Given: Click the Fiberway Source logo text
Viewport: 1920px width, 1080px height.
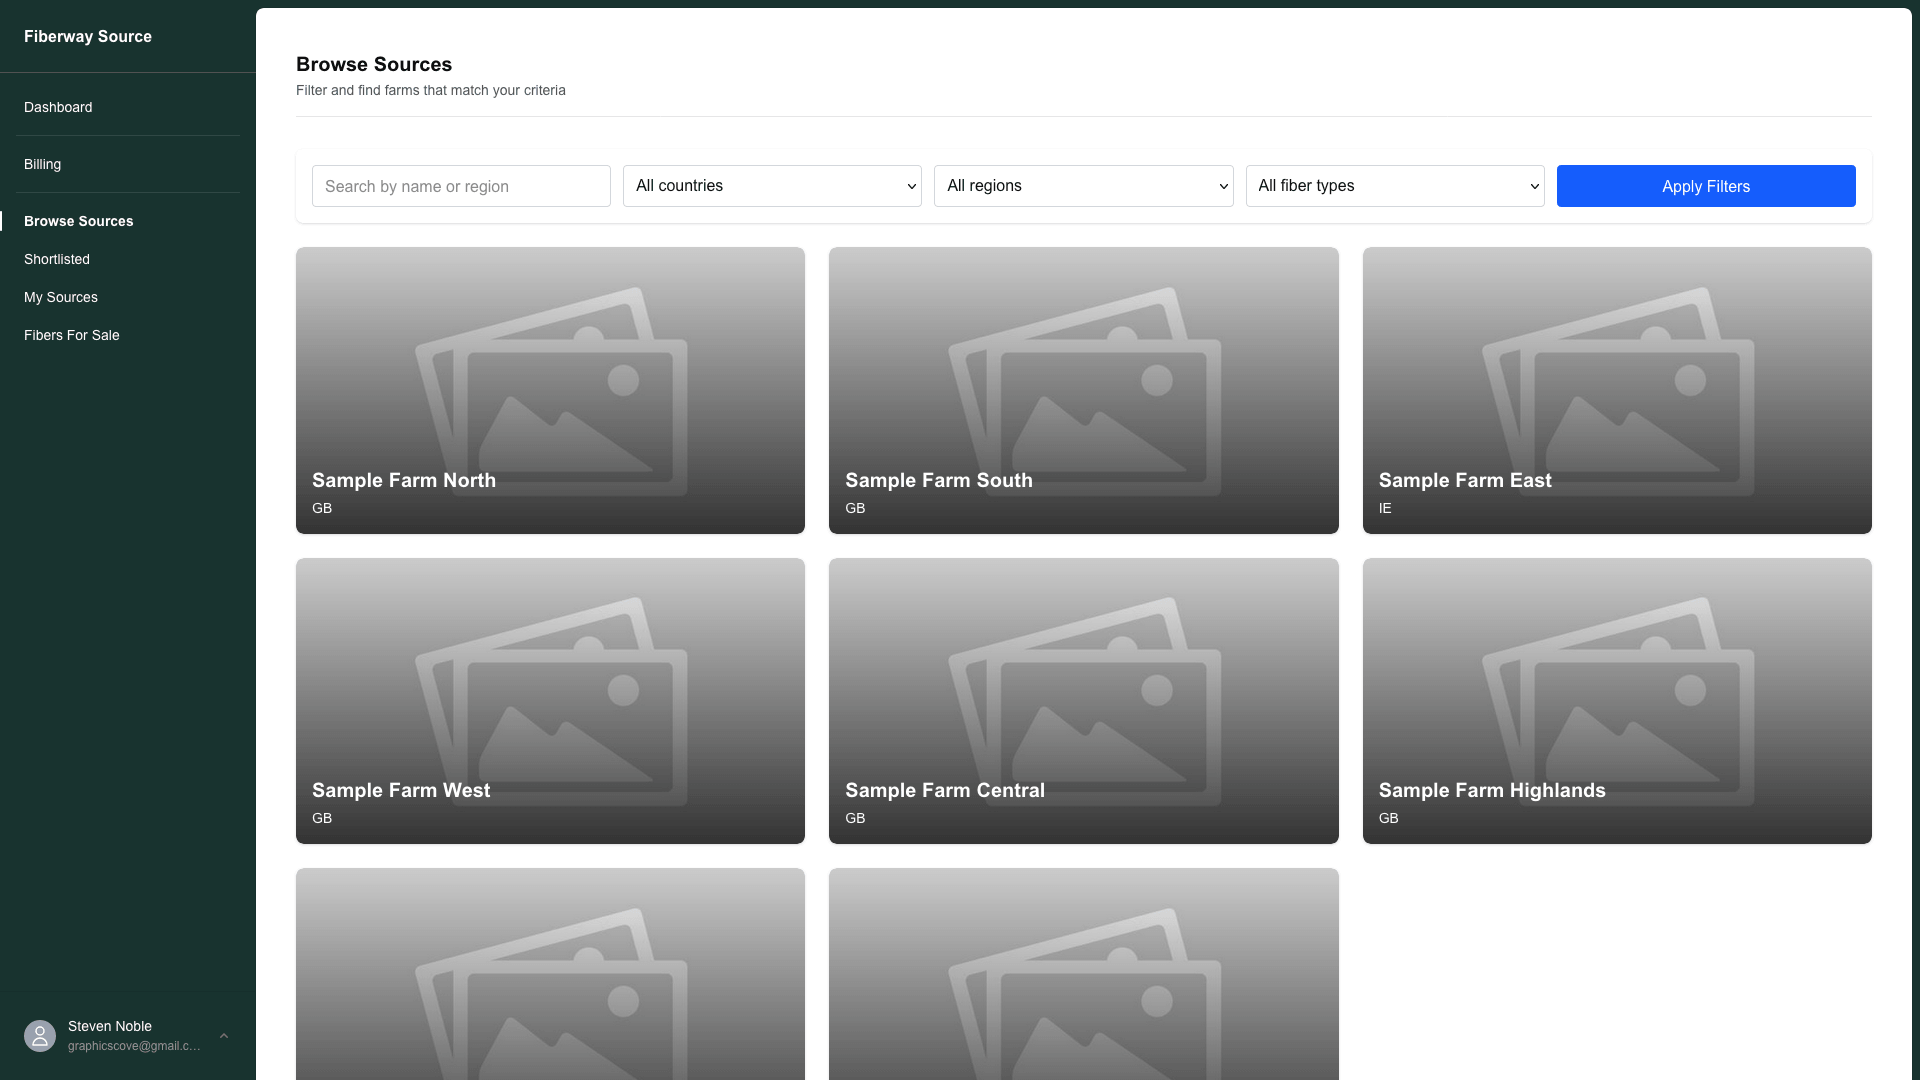Looking at the screenshot, I should click(88, 36).
